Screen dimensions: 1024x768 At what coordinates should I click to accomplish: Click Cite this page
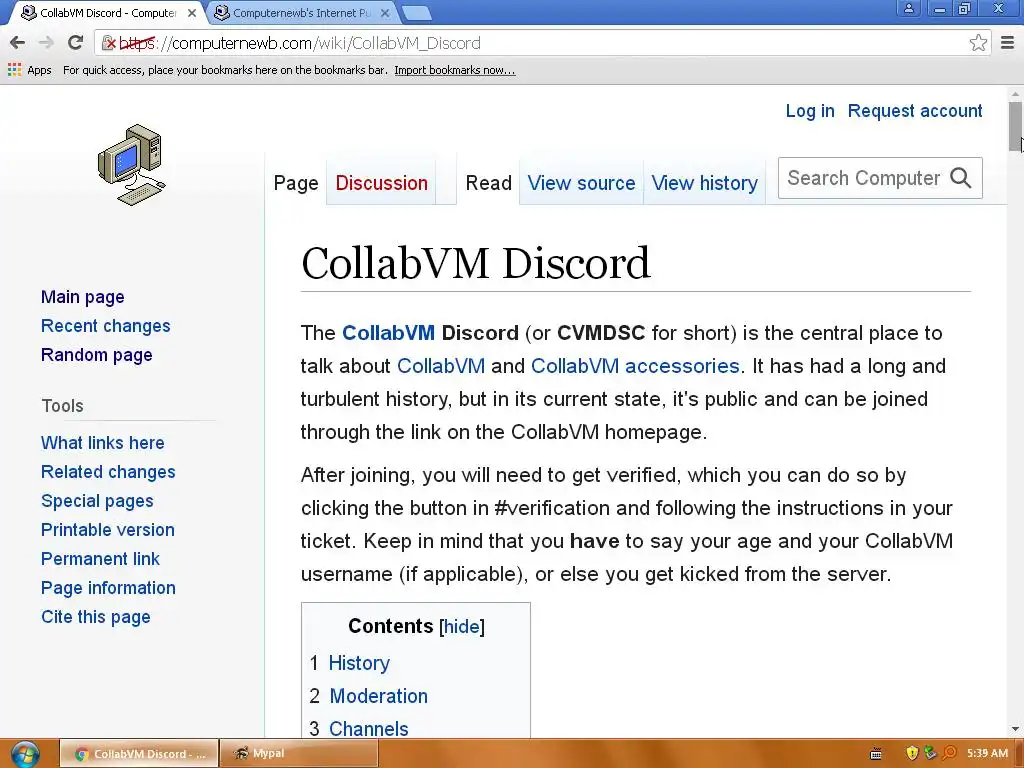(x=95, y=617)
